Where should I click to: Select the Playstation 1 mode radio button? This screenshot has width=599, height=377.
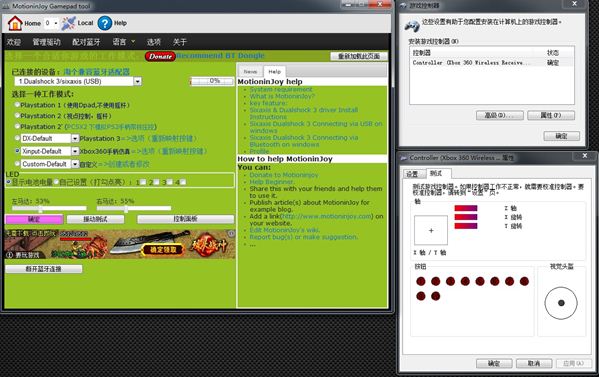17,104
